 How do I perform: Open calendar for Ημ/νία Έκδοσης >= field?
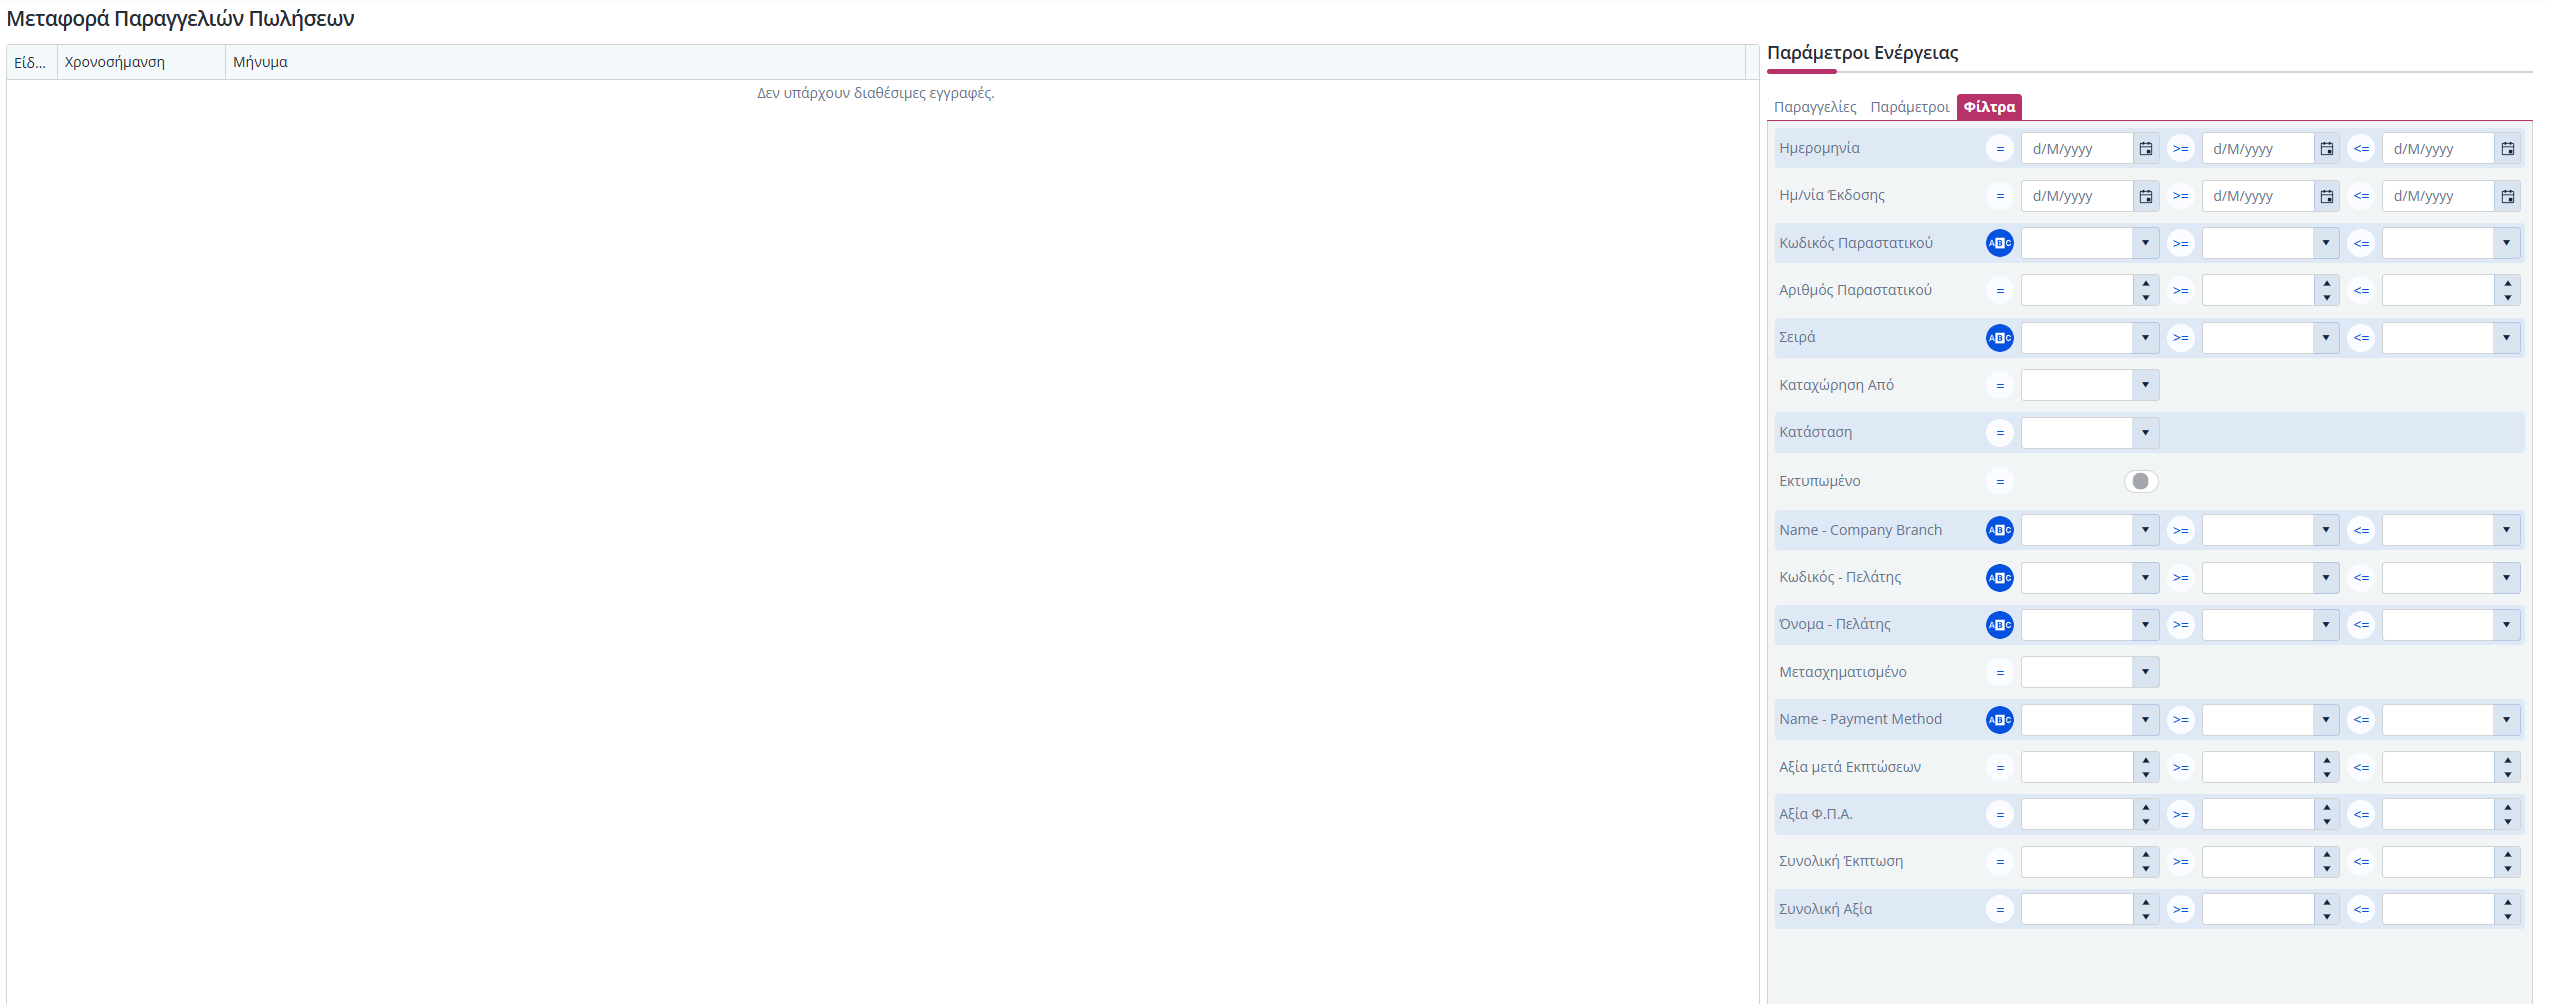point(2326,196)
